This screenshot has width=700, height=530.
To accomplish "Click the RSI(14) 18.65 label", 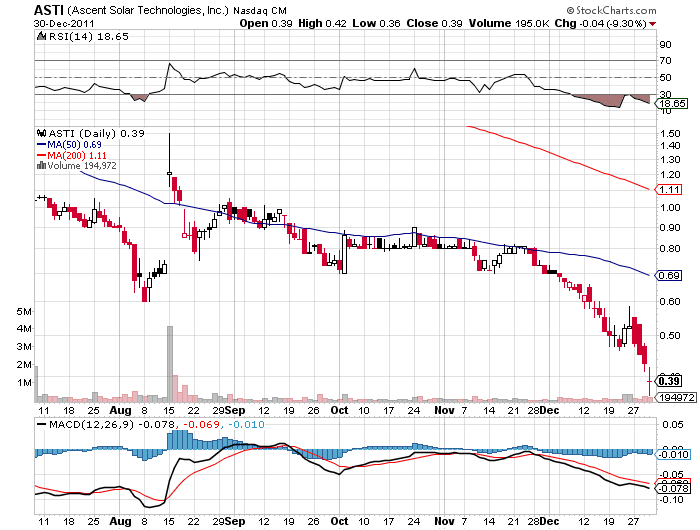I will click(x=88, y=37).
